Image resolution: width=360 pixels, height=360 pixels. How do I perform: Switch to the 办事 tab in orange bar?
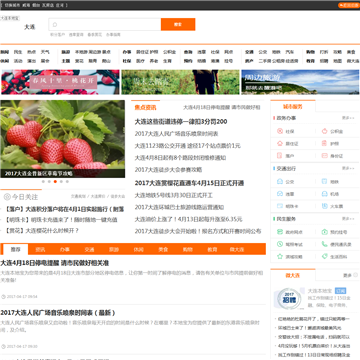tap(65, 249)
